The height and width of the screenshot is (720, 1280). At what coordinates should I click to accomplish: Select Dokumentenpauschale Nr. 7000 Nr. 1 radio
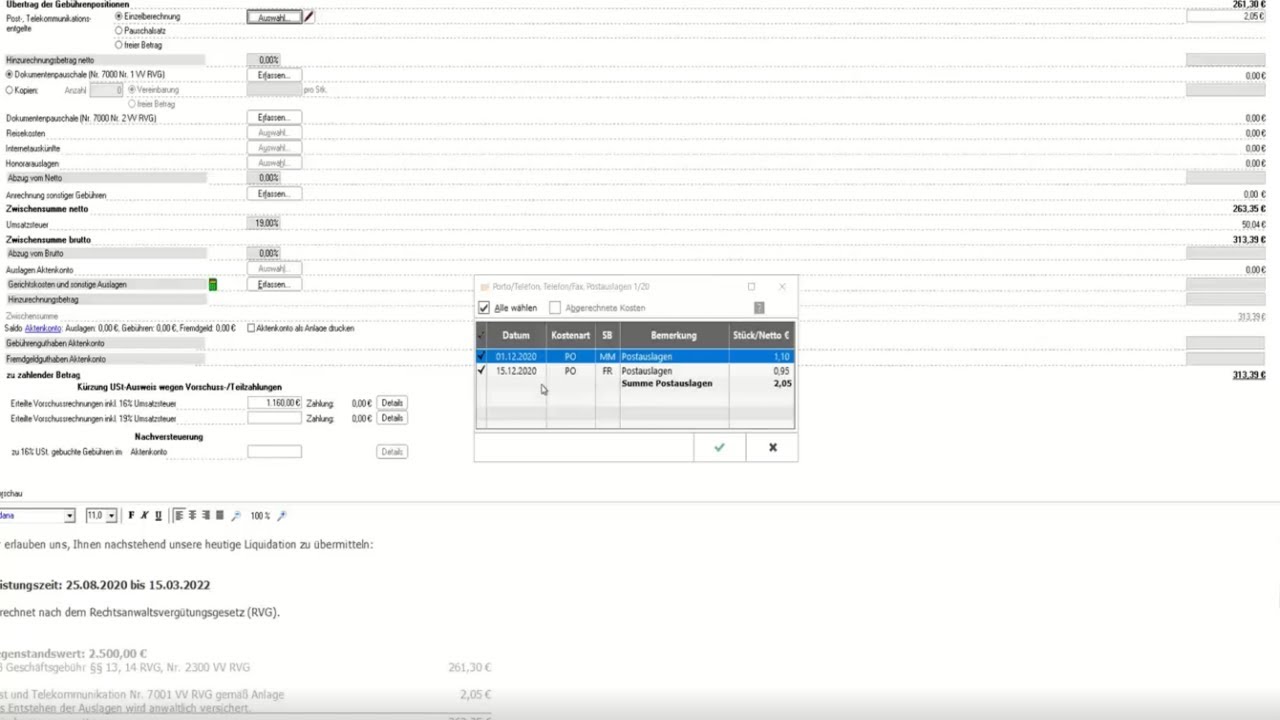10,74
